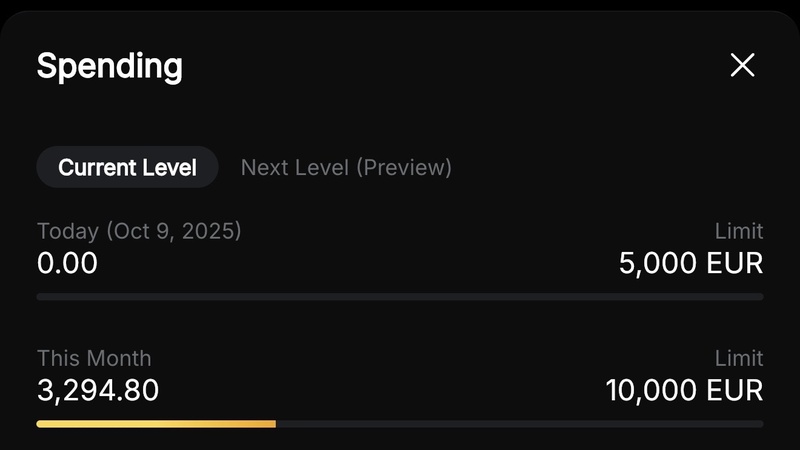Click the Spending panel heading
800x450 pixels.
click(x=109, y=66)
